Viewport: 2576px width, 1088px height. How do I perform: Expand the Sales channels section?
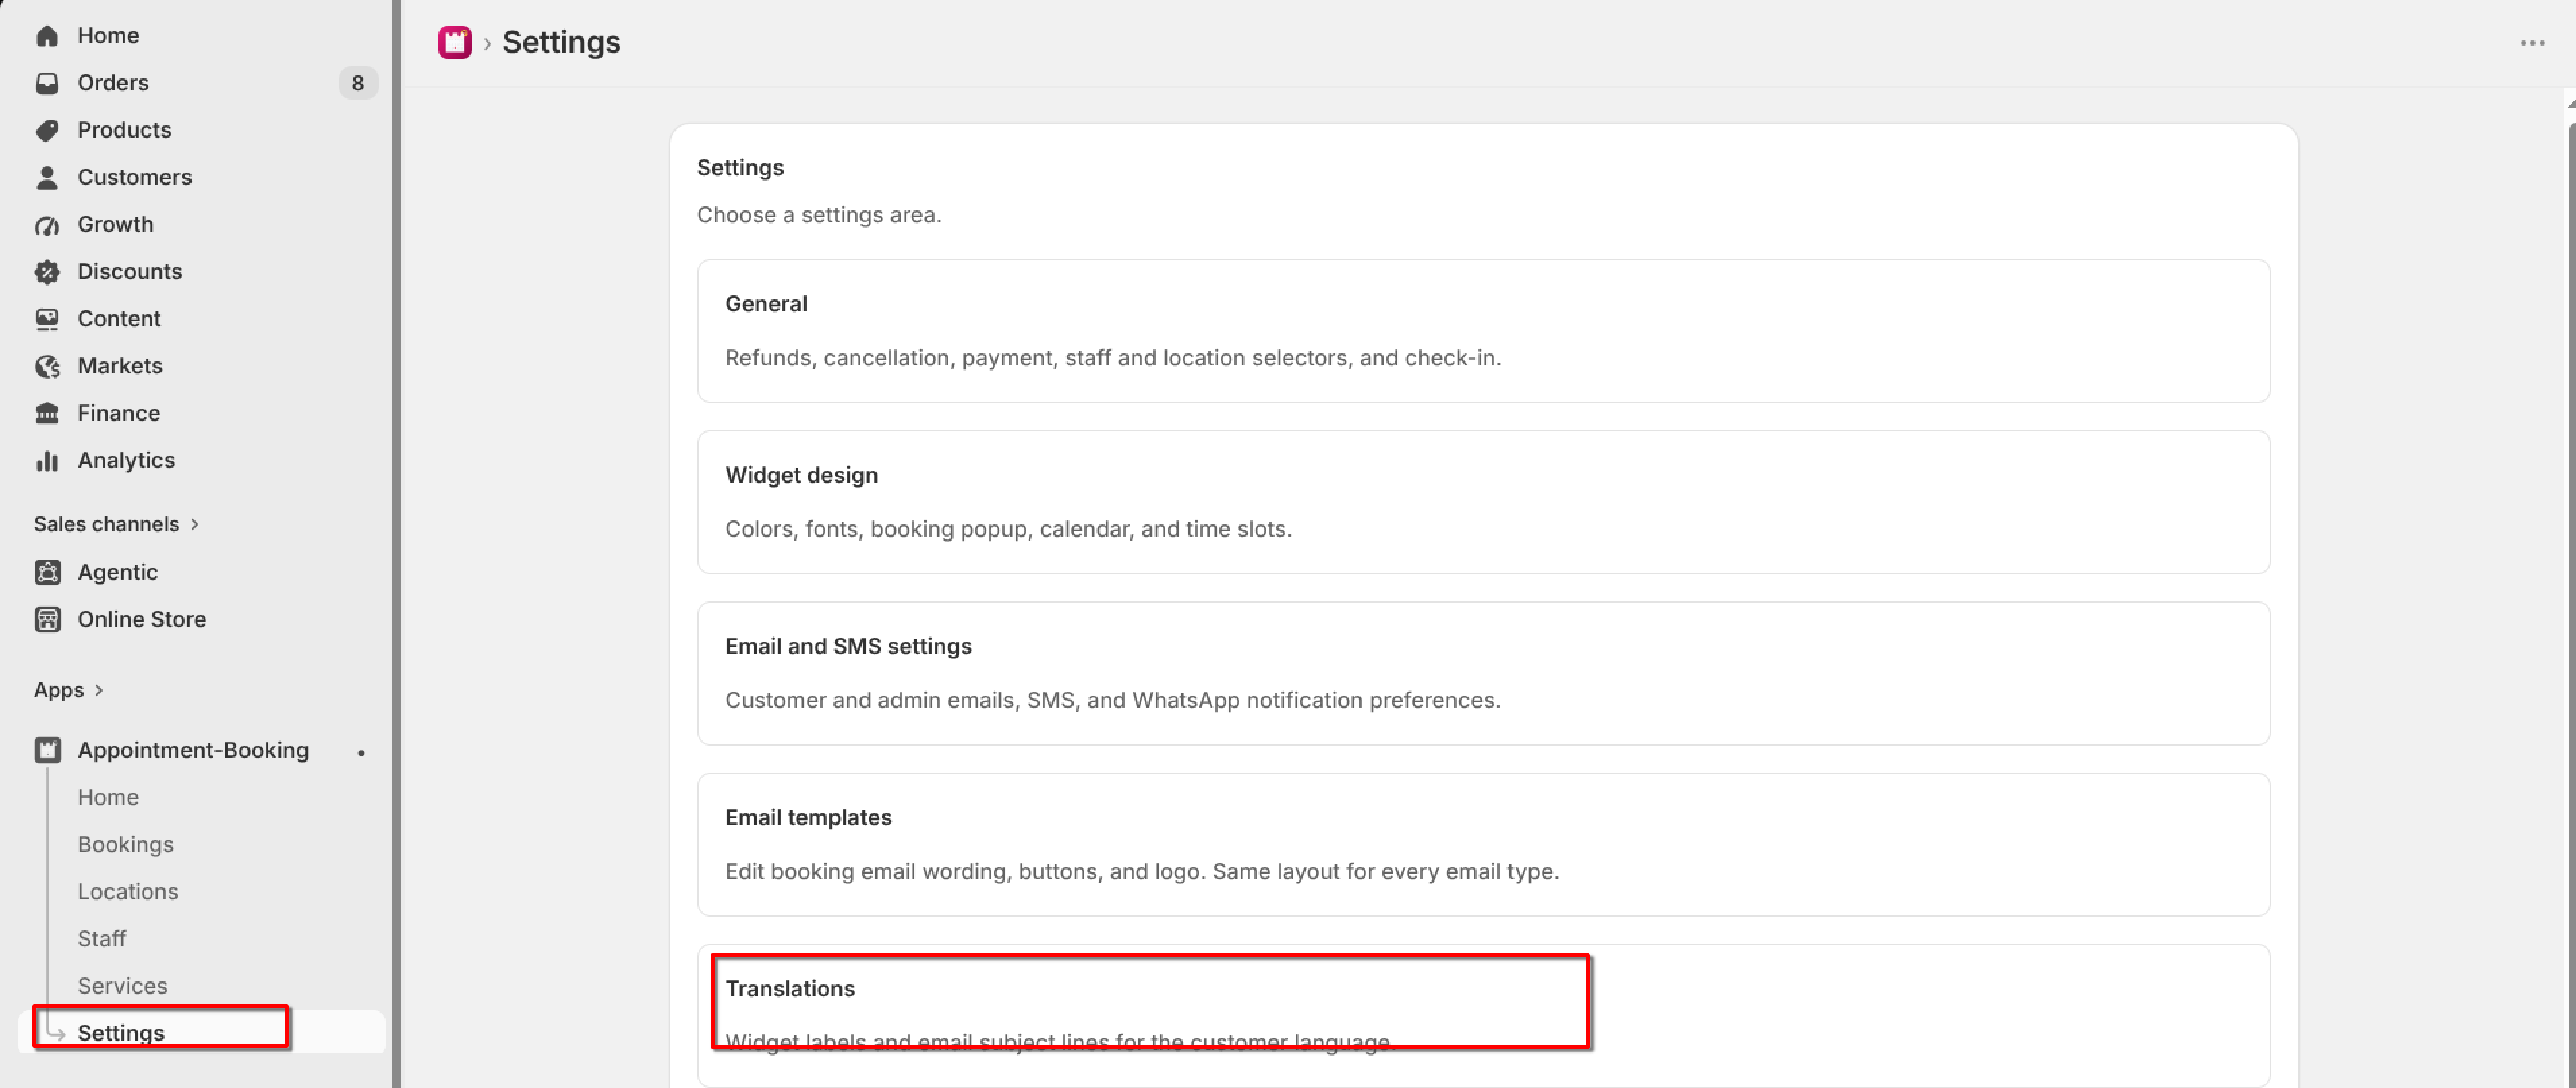pyautogui.click(x=116, y=524)
